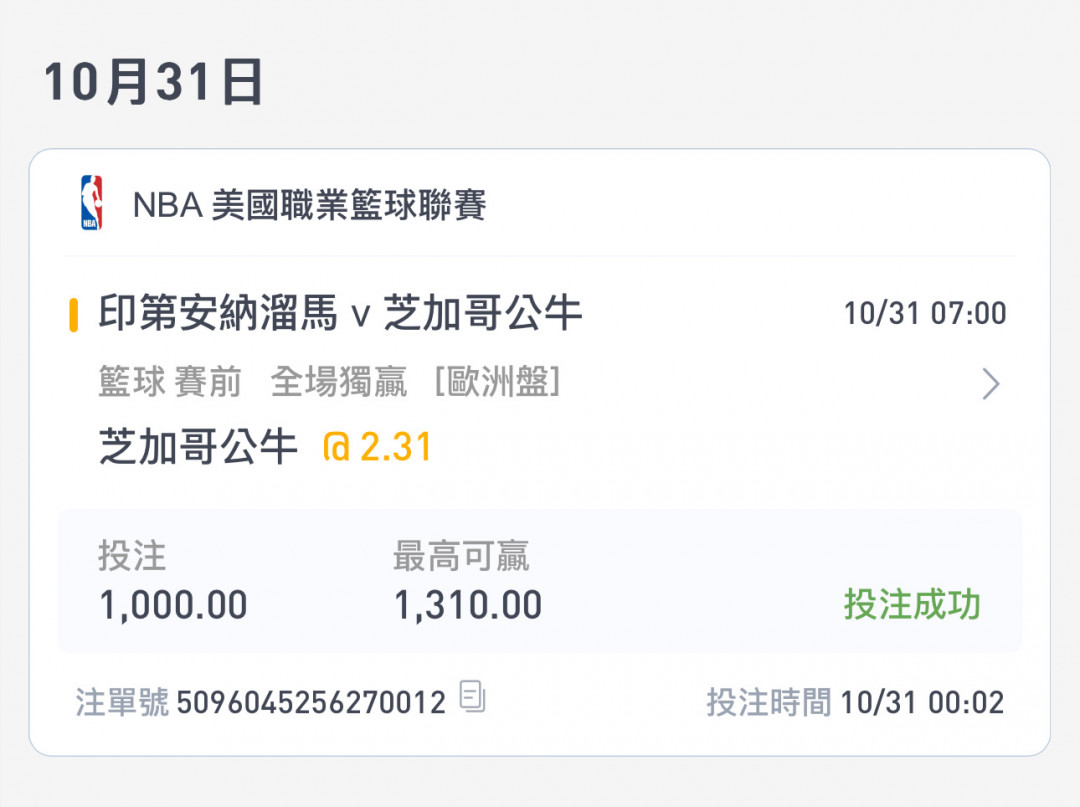Select the 芝加哥公牛 bet selection text

[x=198, y=447]
